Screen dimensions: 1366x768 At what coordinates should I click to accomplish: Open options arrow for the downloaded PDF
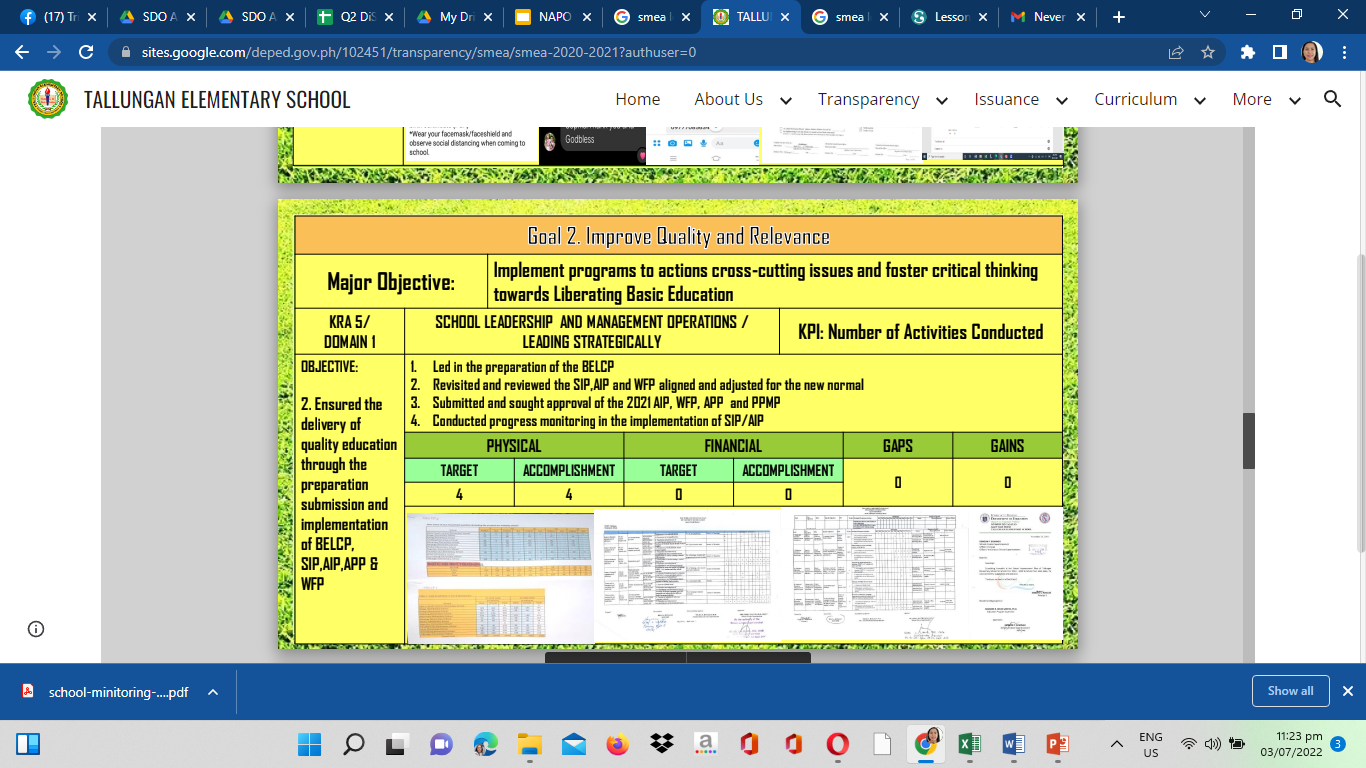211,691
